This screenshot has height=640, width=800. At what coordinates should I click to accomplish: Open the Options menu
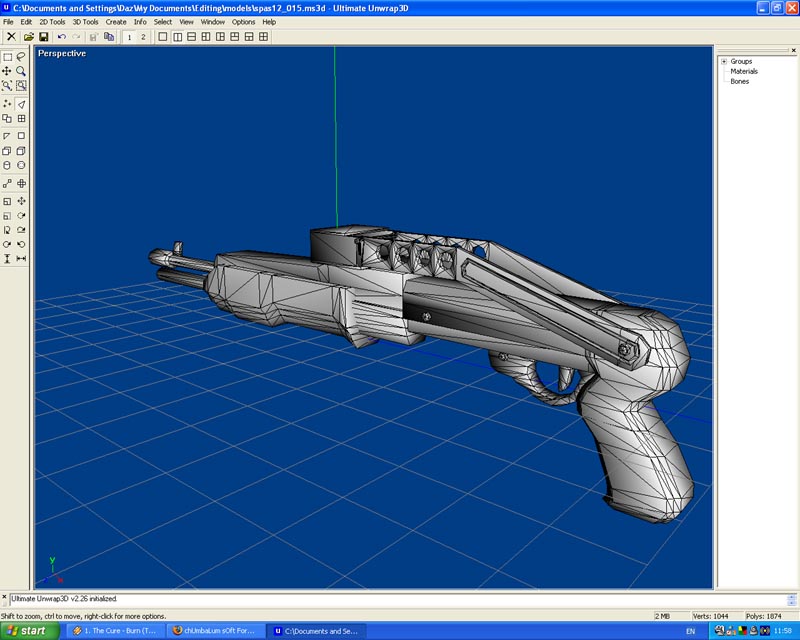[243, 21]
